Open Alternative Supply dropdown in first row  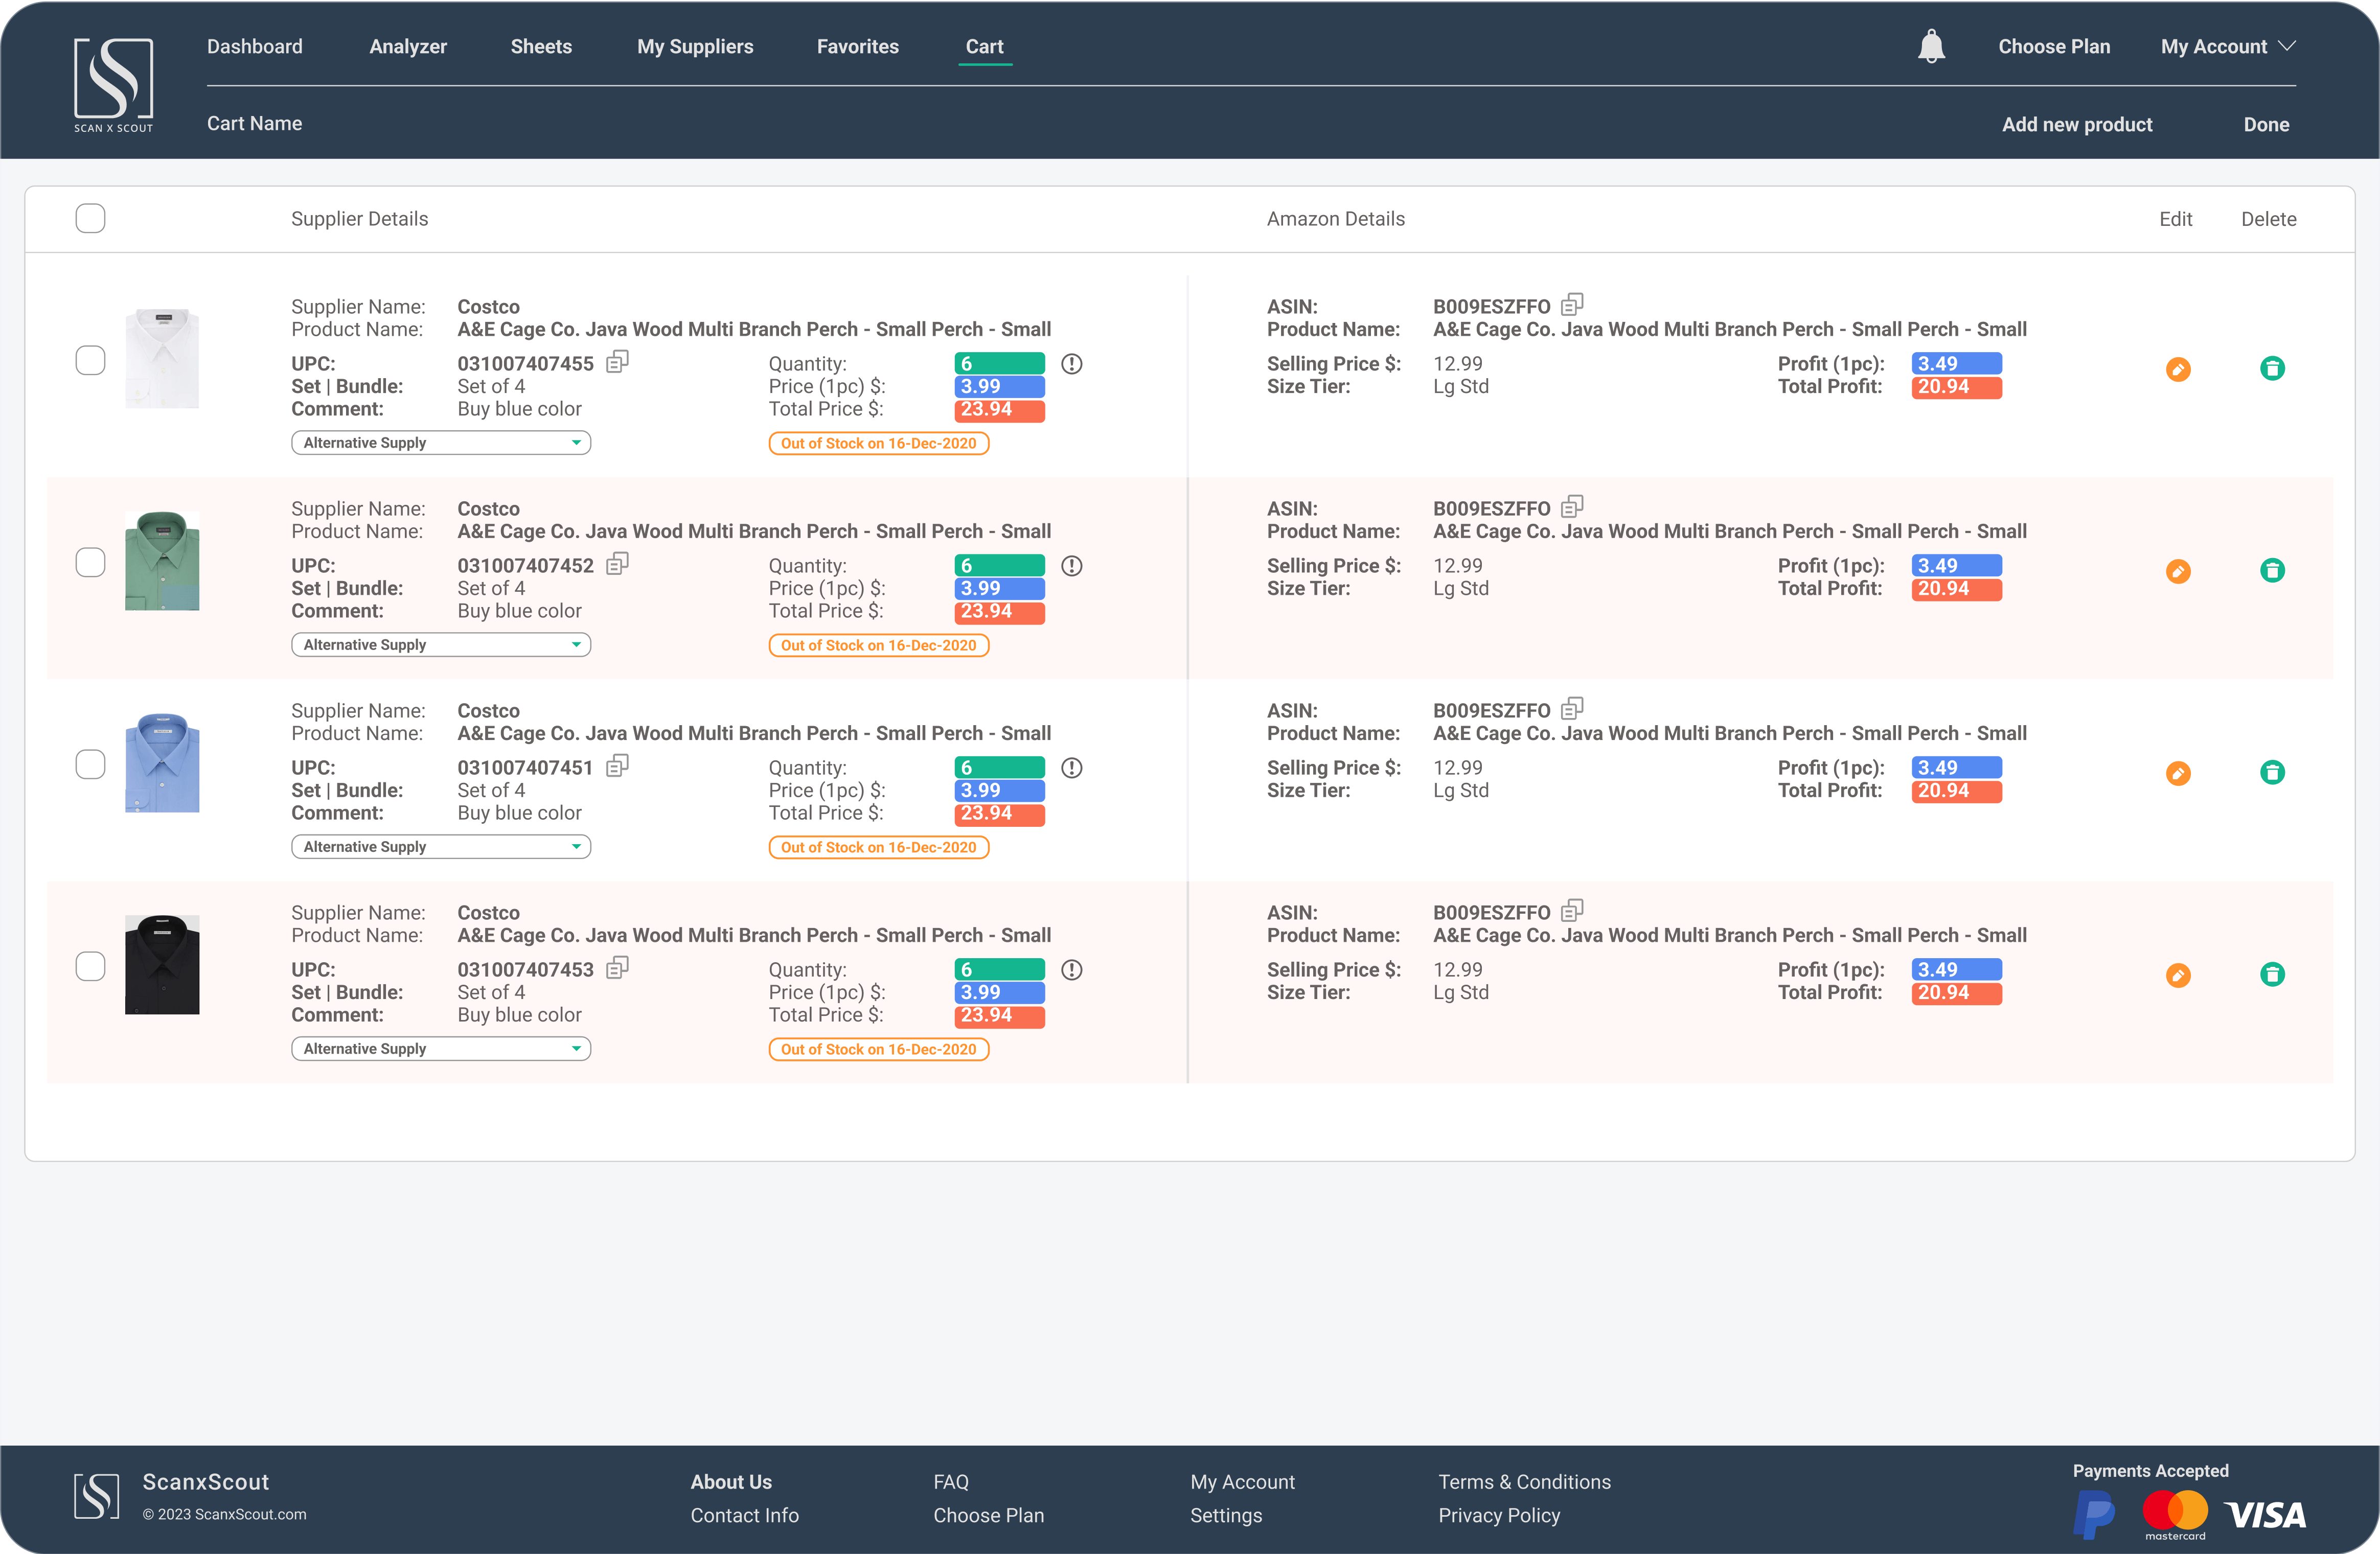[440, 443]
